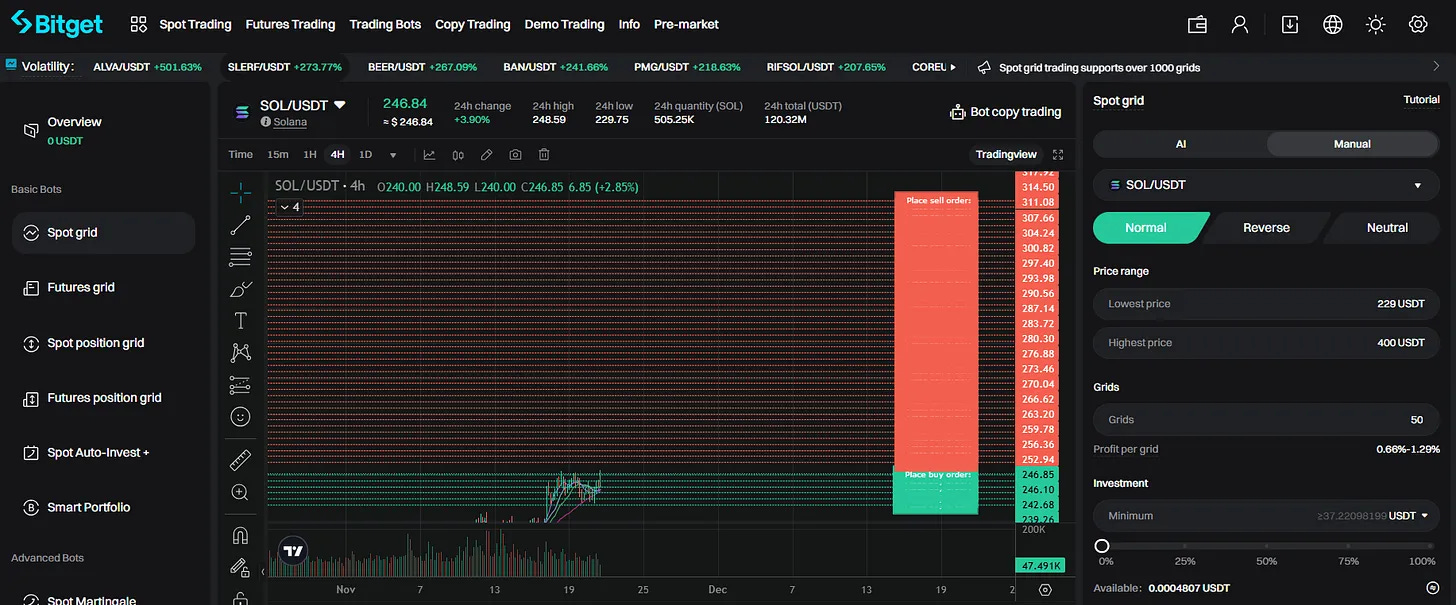The image size is (1456, 605).
Task: Open the chart zoom magnifier tool
Action: tap(240, 492)
